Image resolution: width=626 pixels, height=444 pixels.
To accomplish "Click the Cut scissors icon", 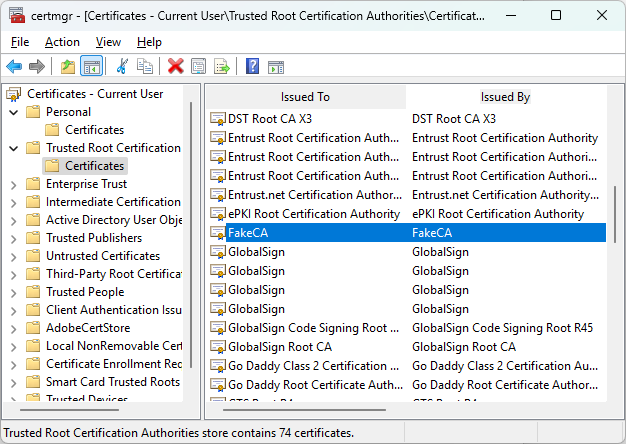I will coord(122,66).
